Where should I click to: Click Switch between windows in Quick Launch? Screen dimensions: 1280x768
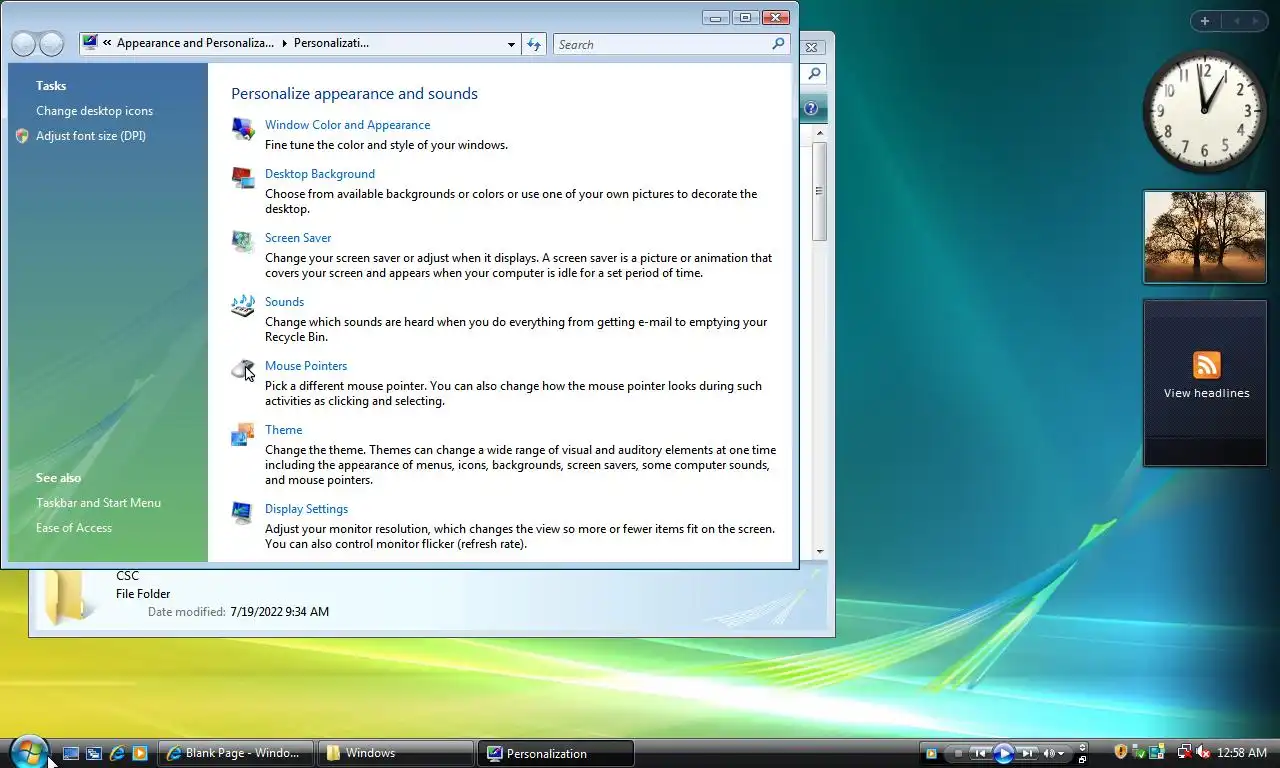[x=94, y=753]
